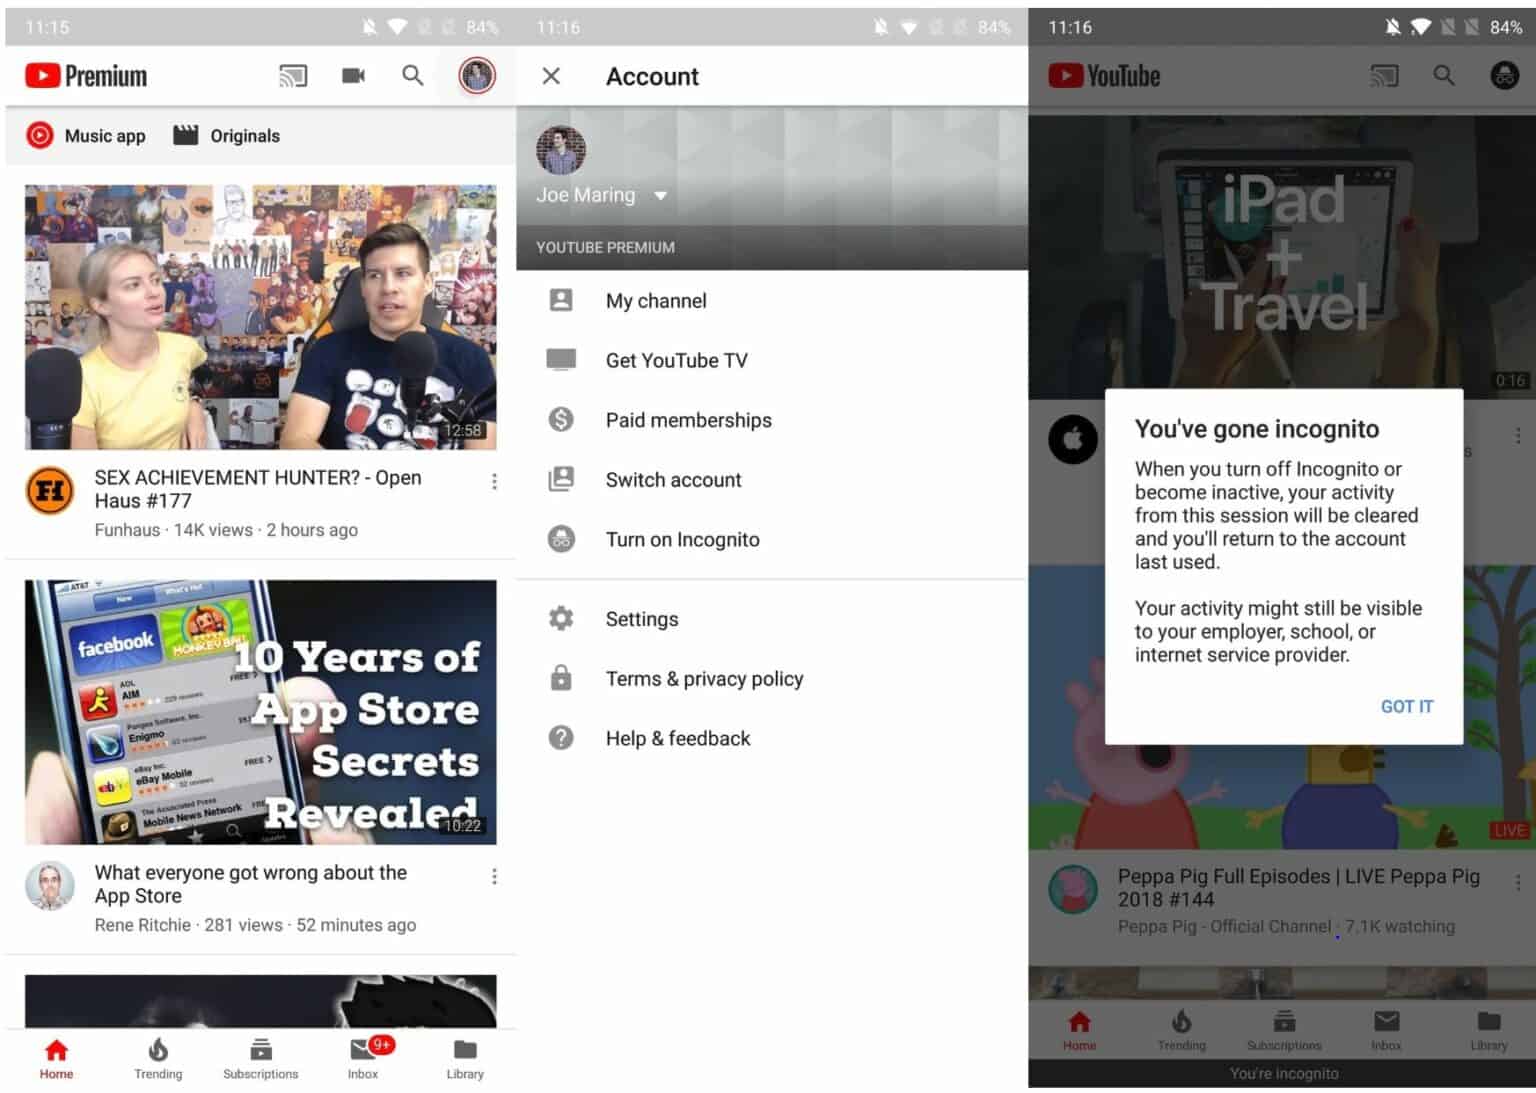
Task: Go to Home tab in incognito screen
Action: click(1079, 1031)
